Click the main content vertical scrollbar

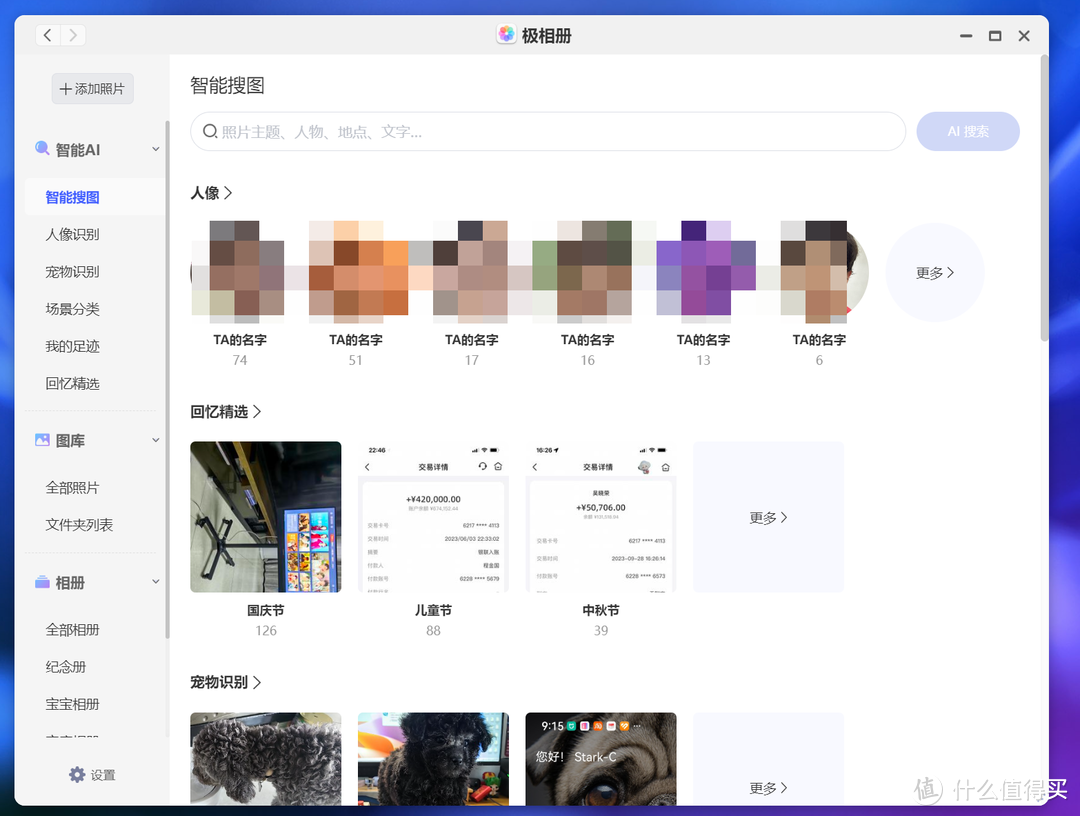[1043, 200]
